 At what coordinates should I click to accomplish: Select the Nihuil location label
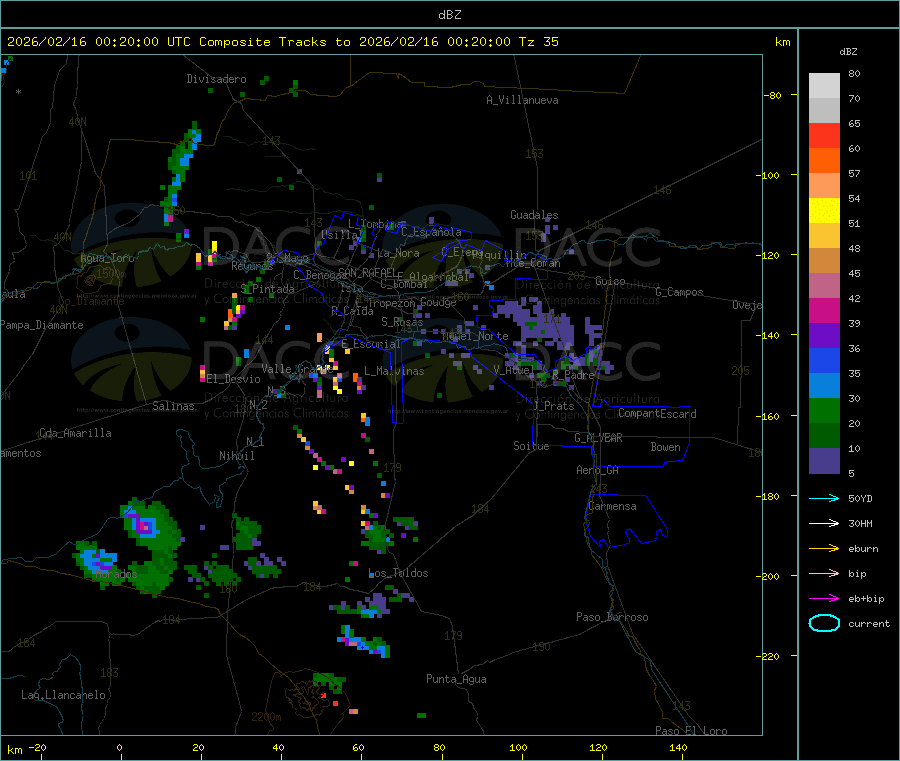(x=236, y=456)
